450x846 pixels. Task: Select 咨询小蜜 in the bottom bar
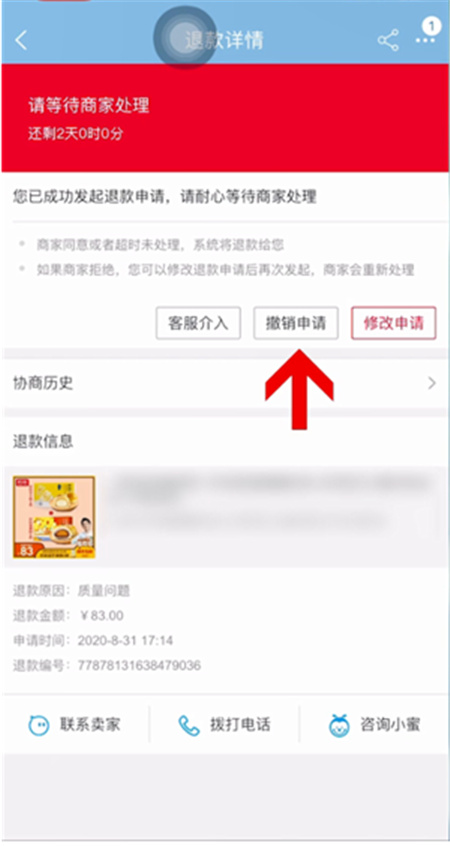tap(374, 725)
